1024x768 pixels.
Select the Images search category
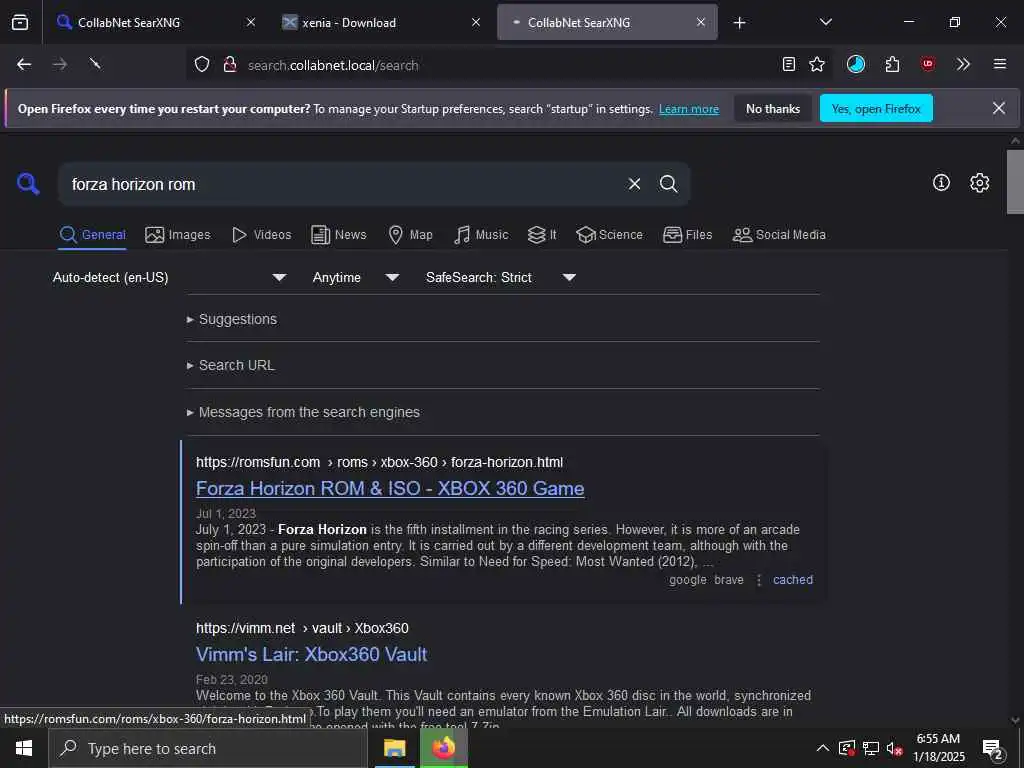pyautogui.click(x=178, y=234)
